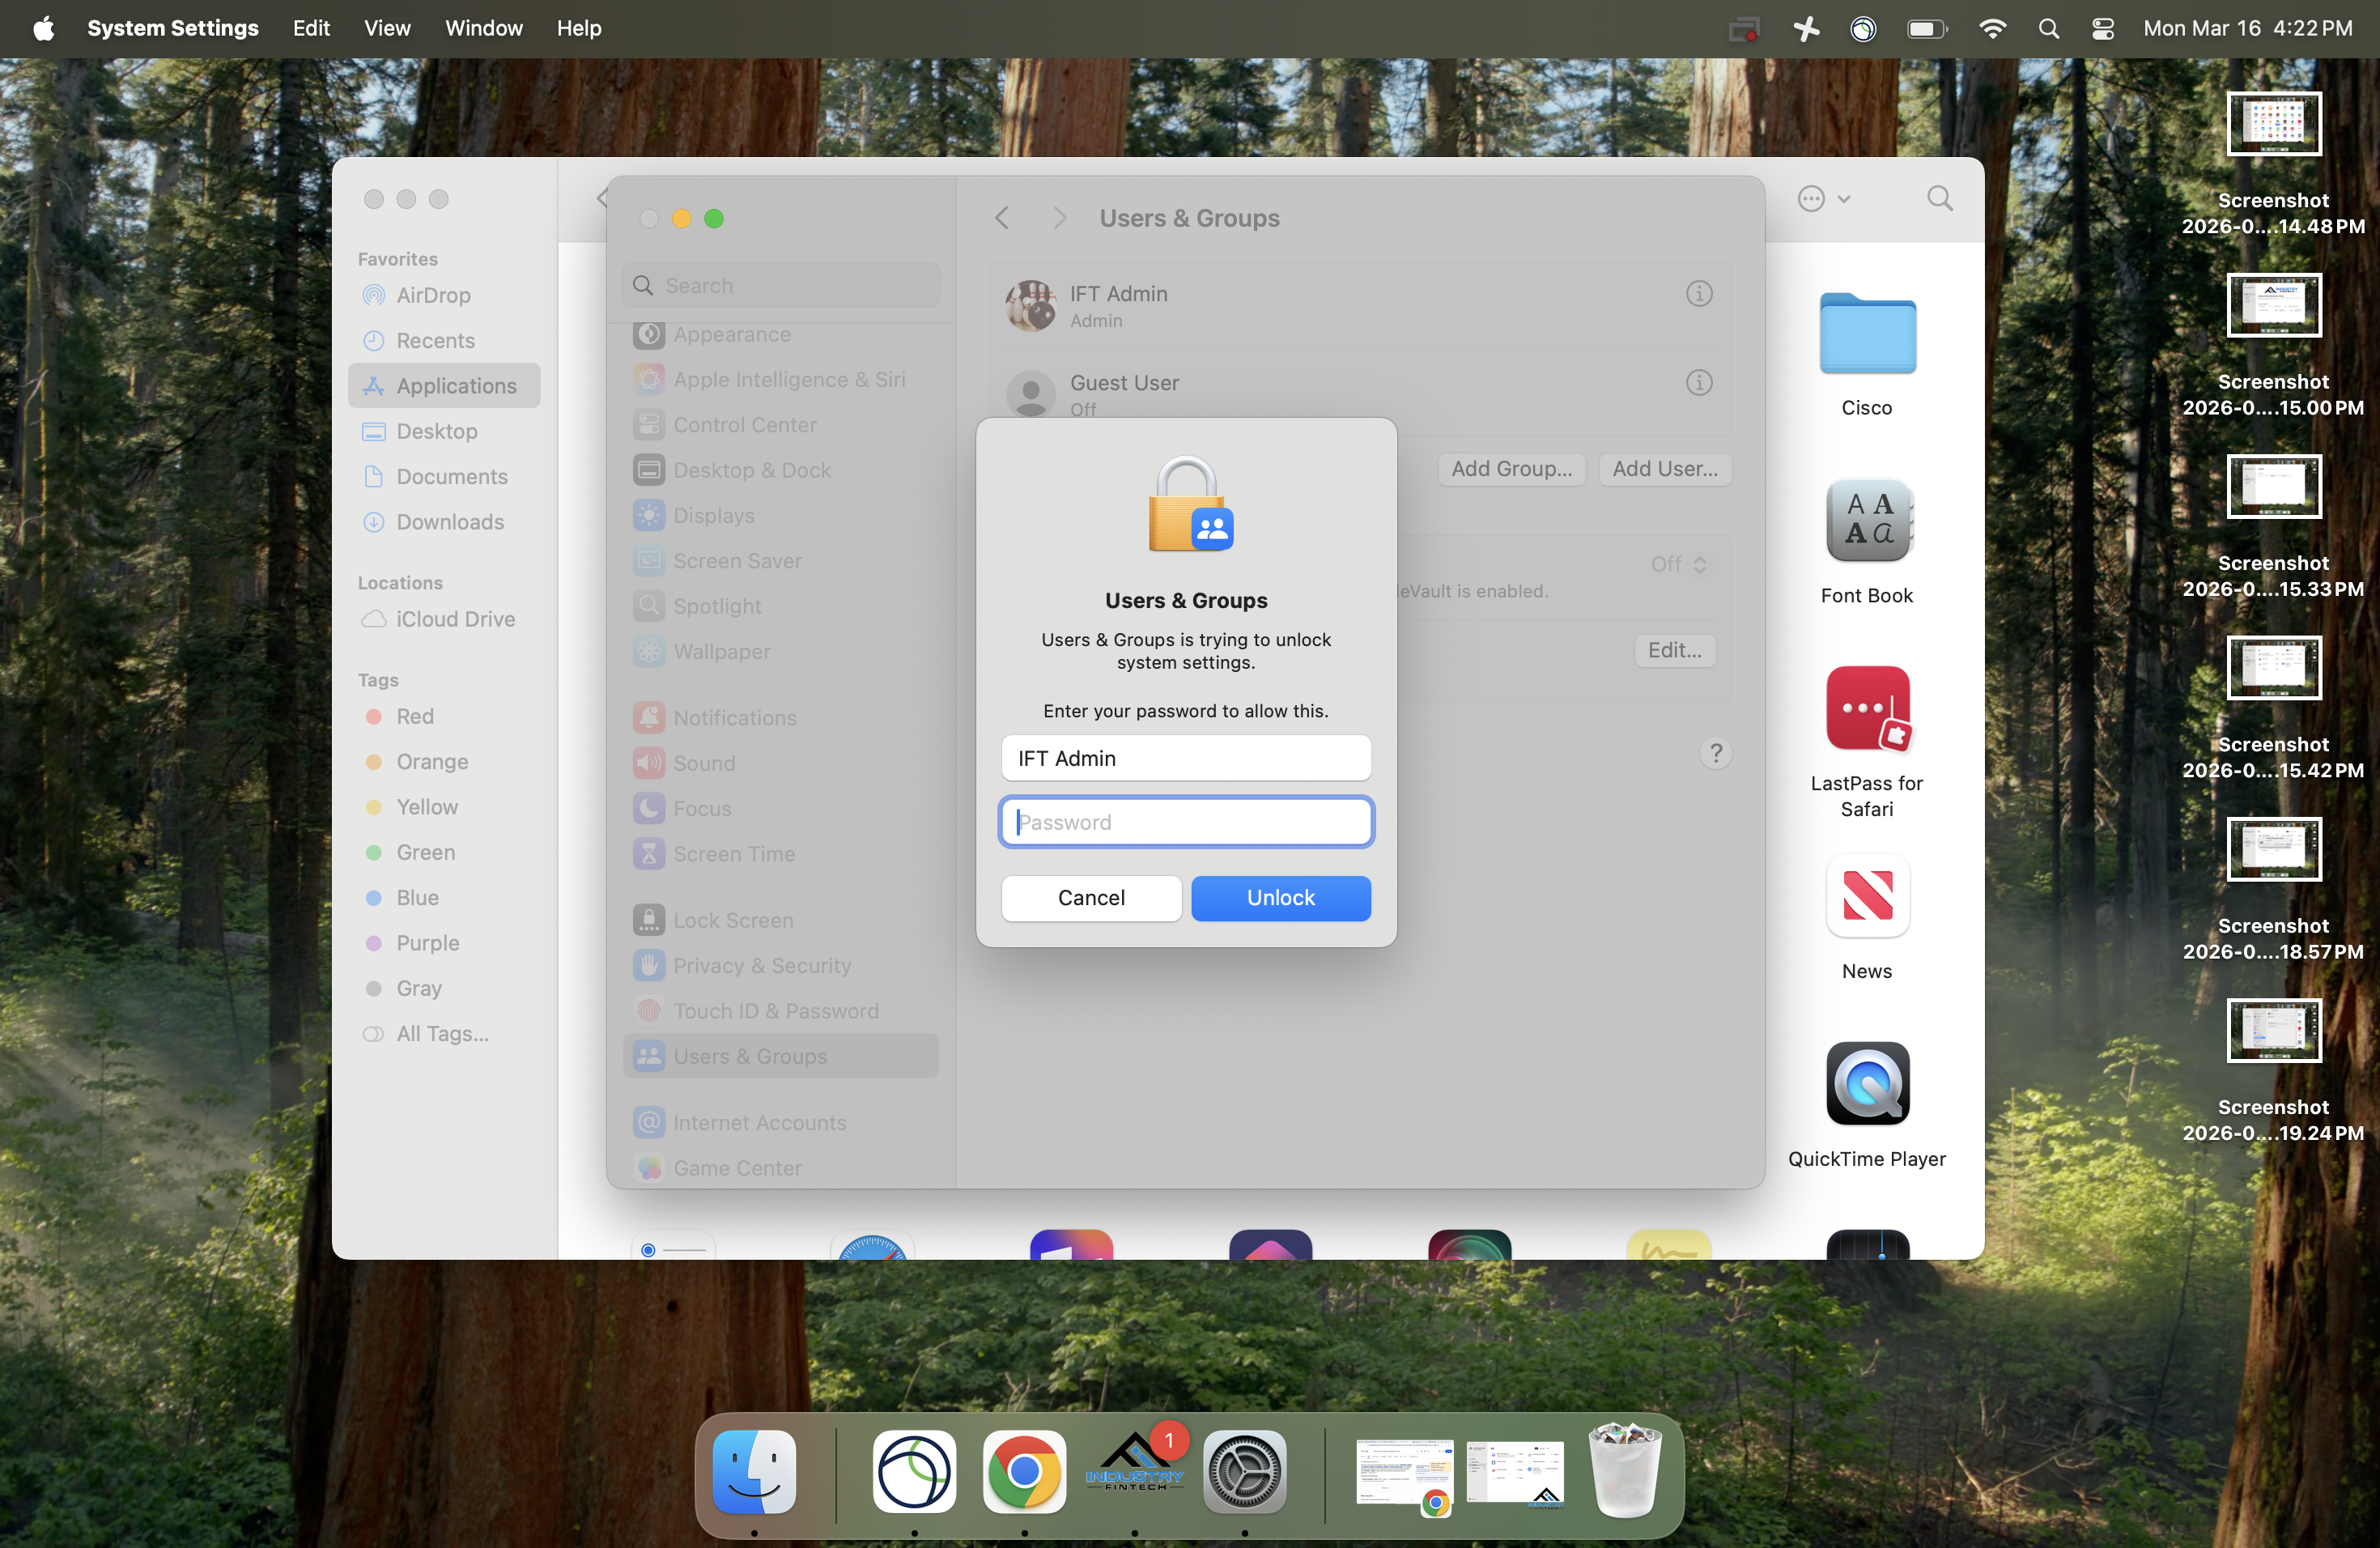2380x1548 pixels.
Task: Open info for Guest User
Action: tap(1699, 383)
